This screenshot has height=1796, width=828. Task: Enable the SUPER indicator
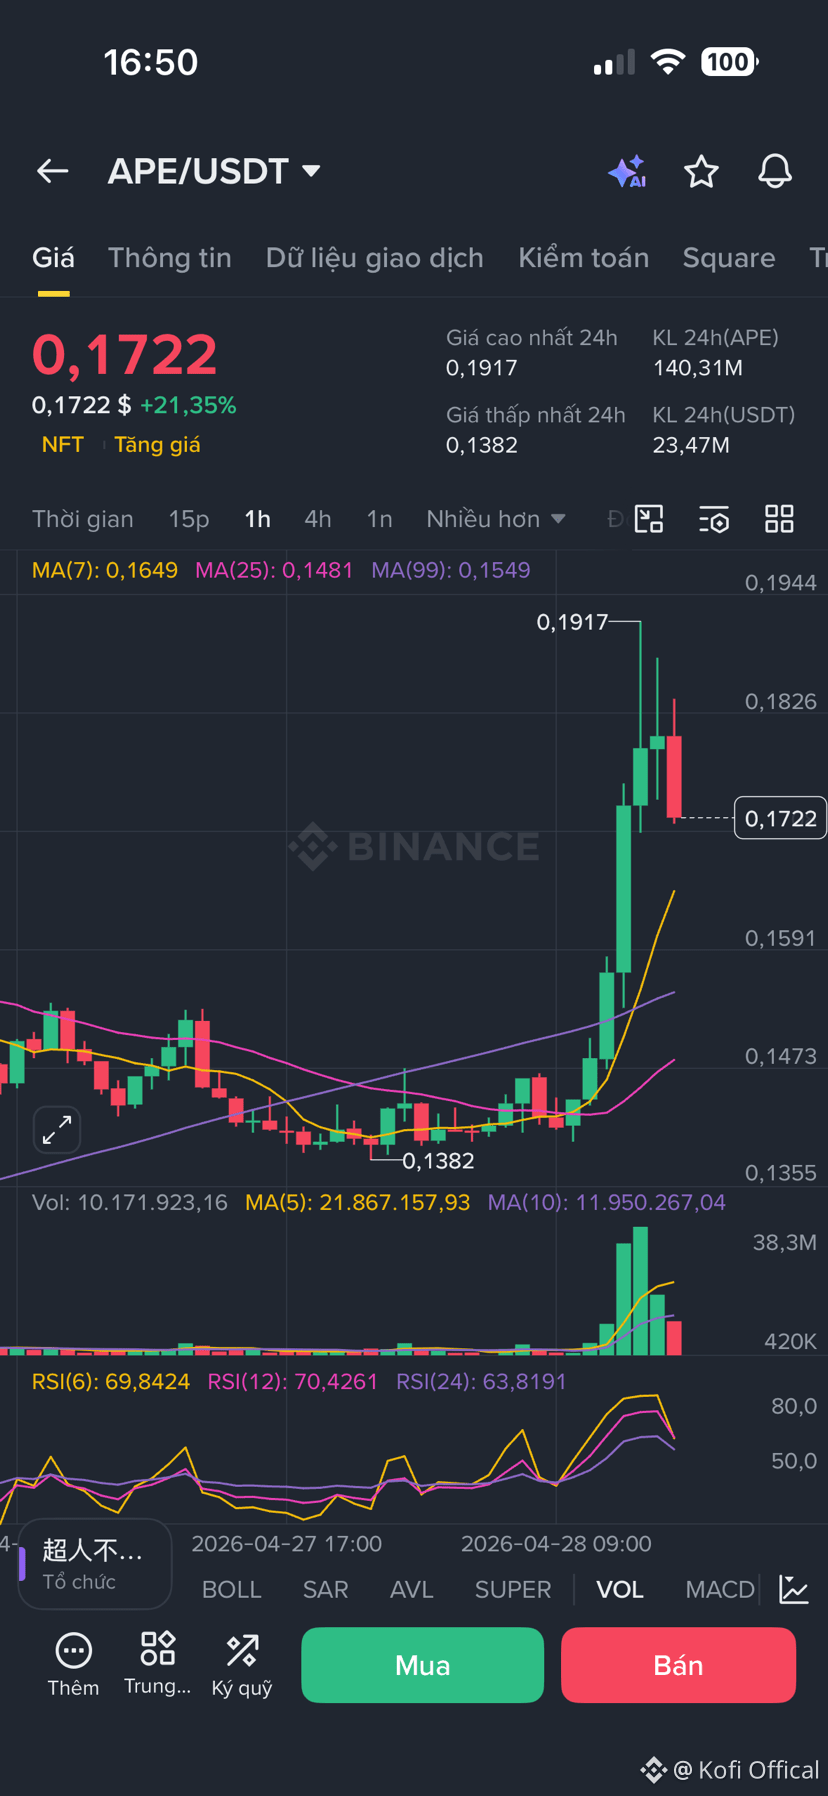(x=513, y=1589)
